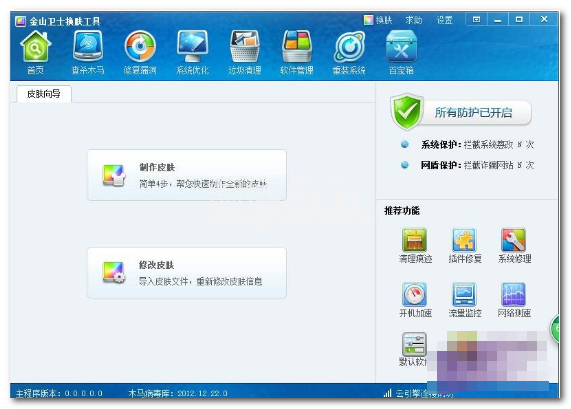Click the 金山卫士换肤工具 window title

coord(65,21)
